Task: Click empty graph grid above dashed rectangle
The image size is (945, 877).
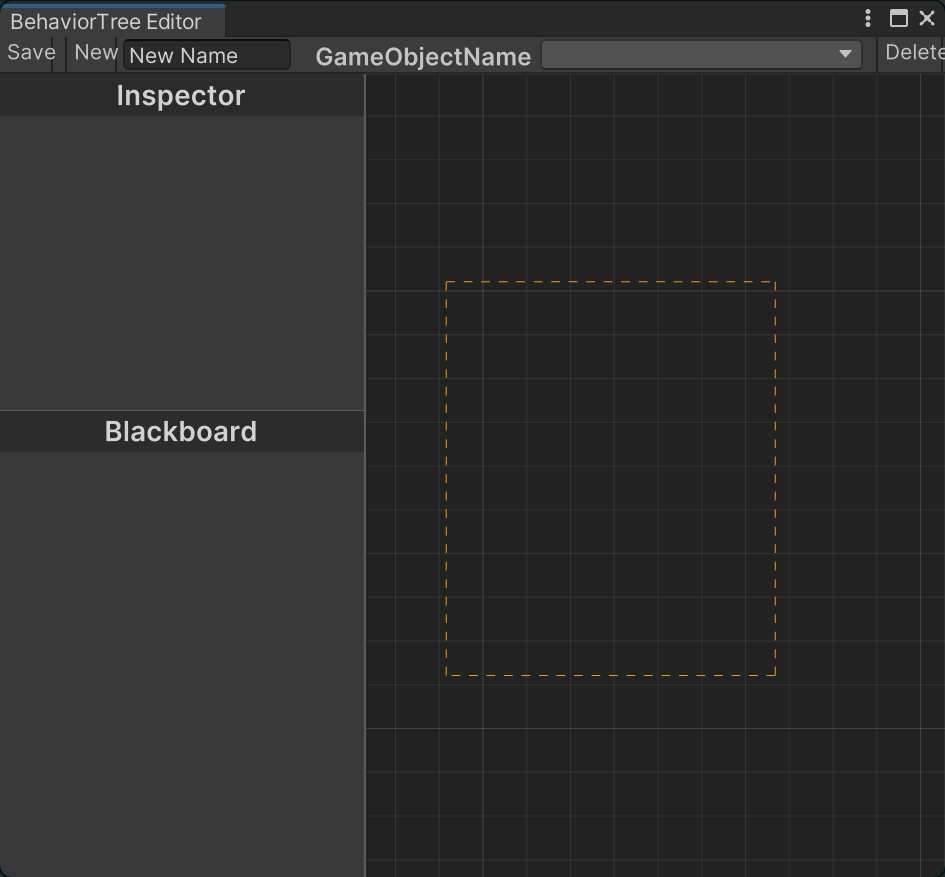Action: point(610,180)
